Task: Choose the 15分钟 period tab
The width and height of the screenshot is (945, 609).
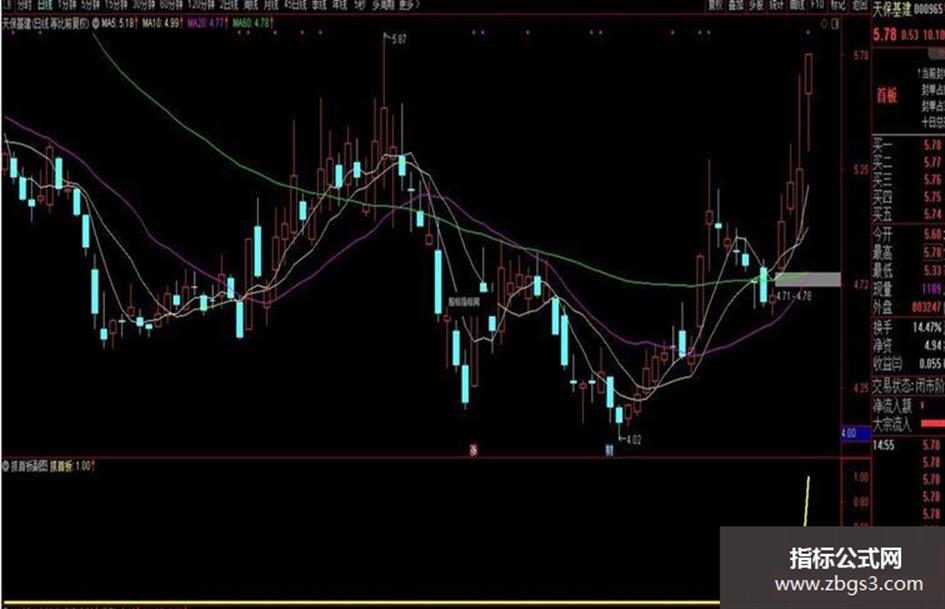Action: (116, 5)
